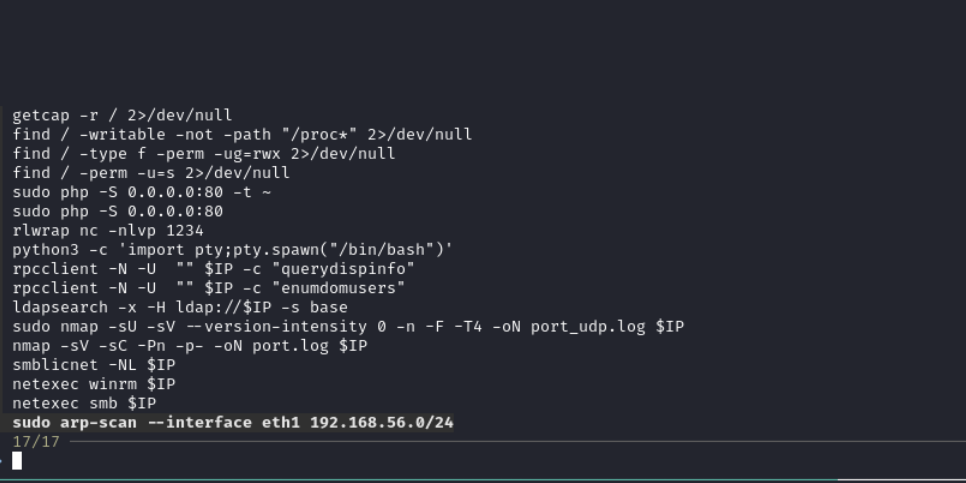This screenshot has width=966, height=483.
Task: Select the rlwrap nc -nlvp 1234 line
Action: (x=108, y=230)
